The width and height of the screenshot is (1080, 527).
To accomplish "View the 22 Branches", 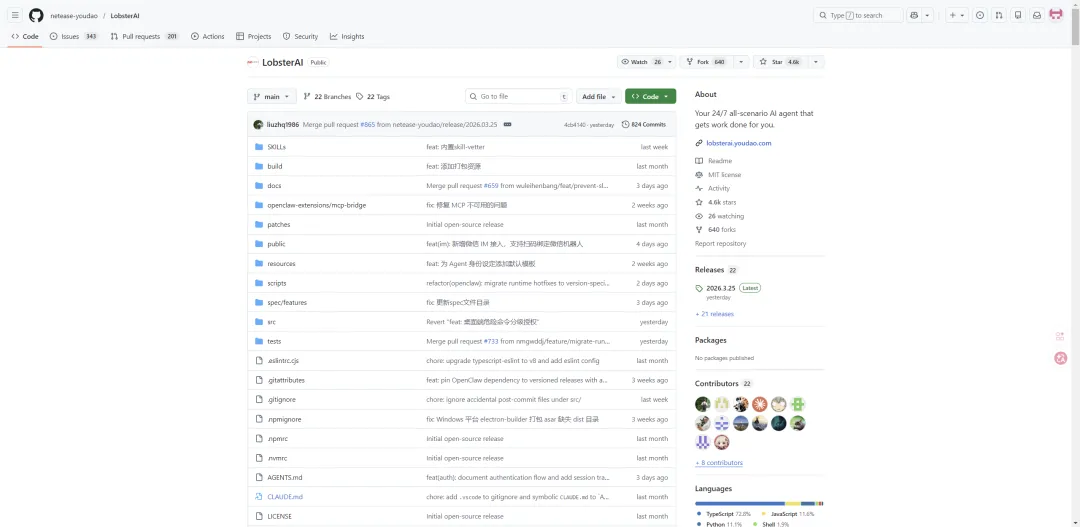I will (x=327, y=96).
